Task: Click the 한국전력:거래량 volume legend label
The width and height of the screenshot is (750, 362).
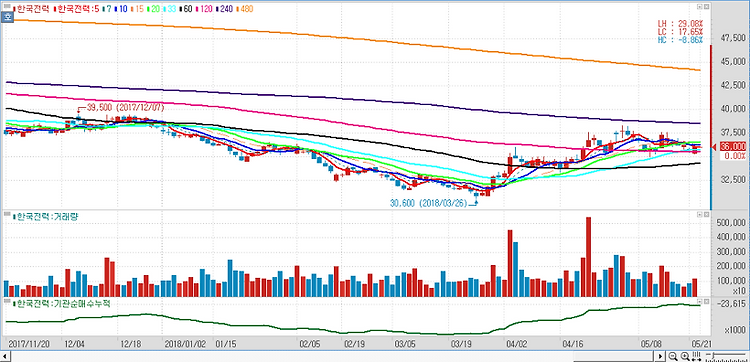Action: click(45, 217)
